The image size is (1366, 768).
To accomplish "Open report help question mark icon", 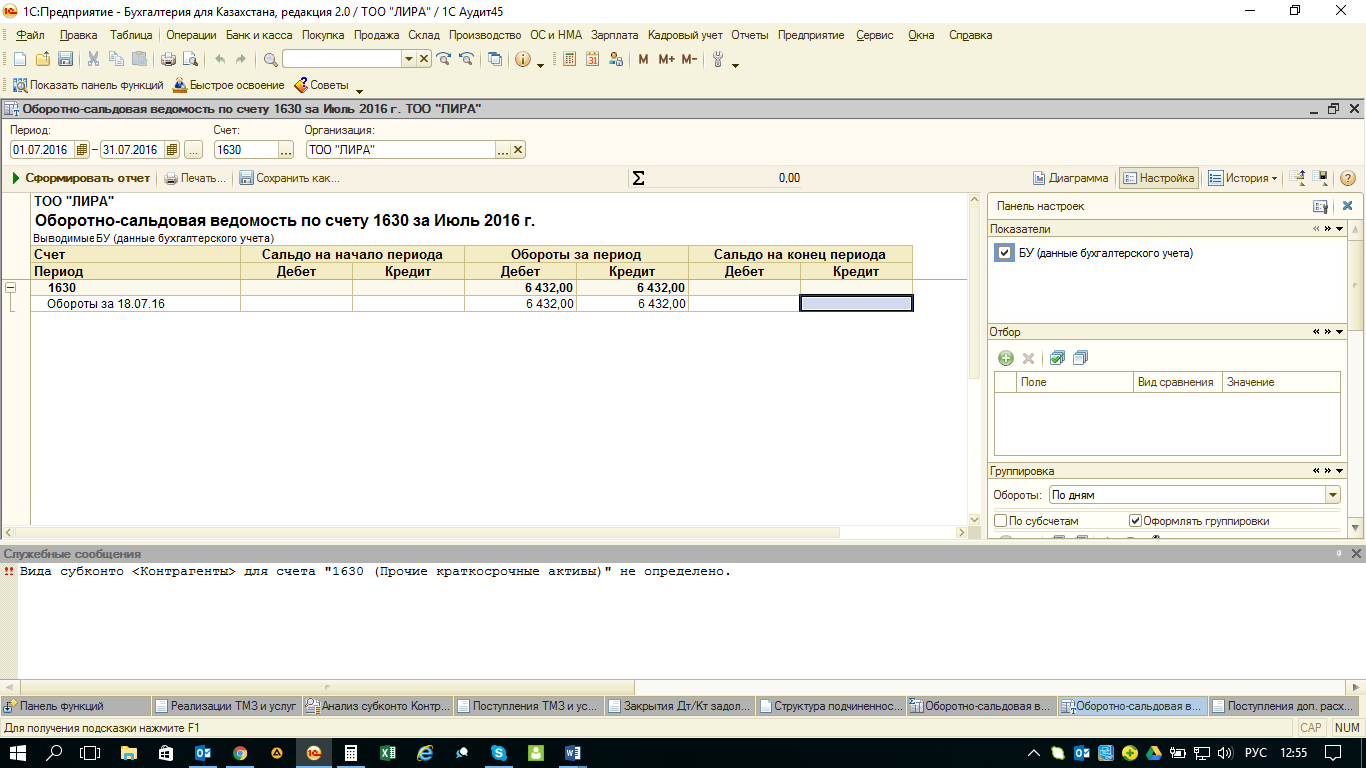I will [x=1347, y=178].
